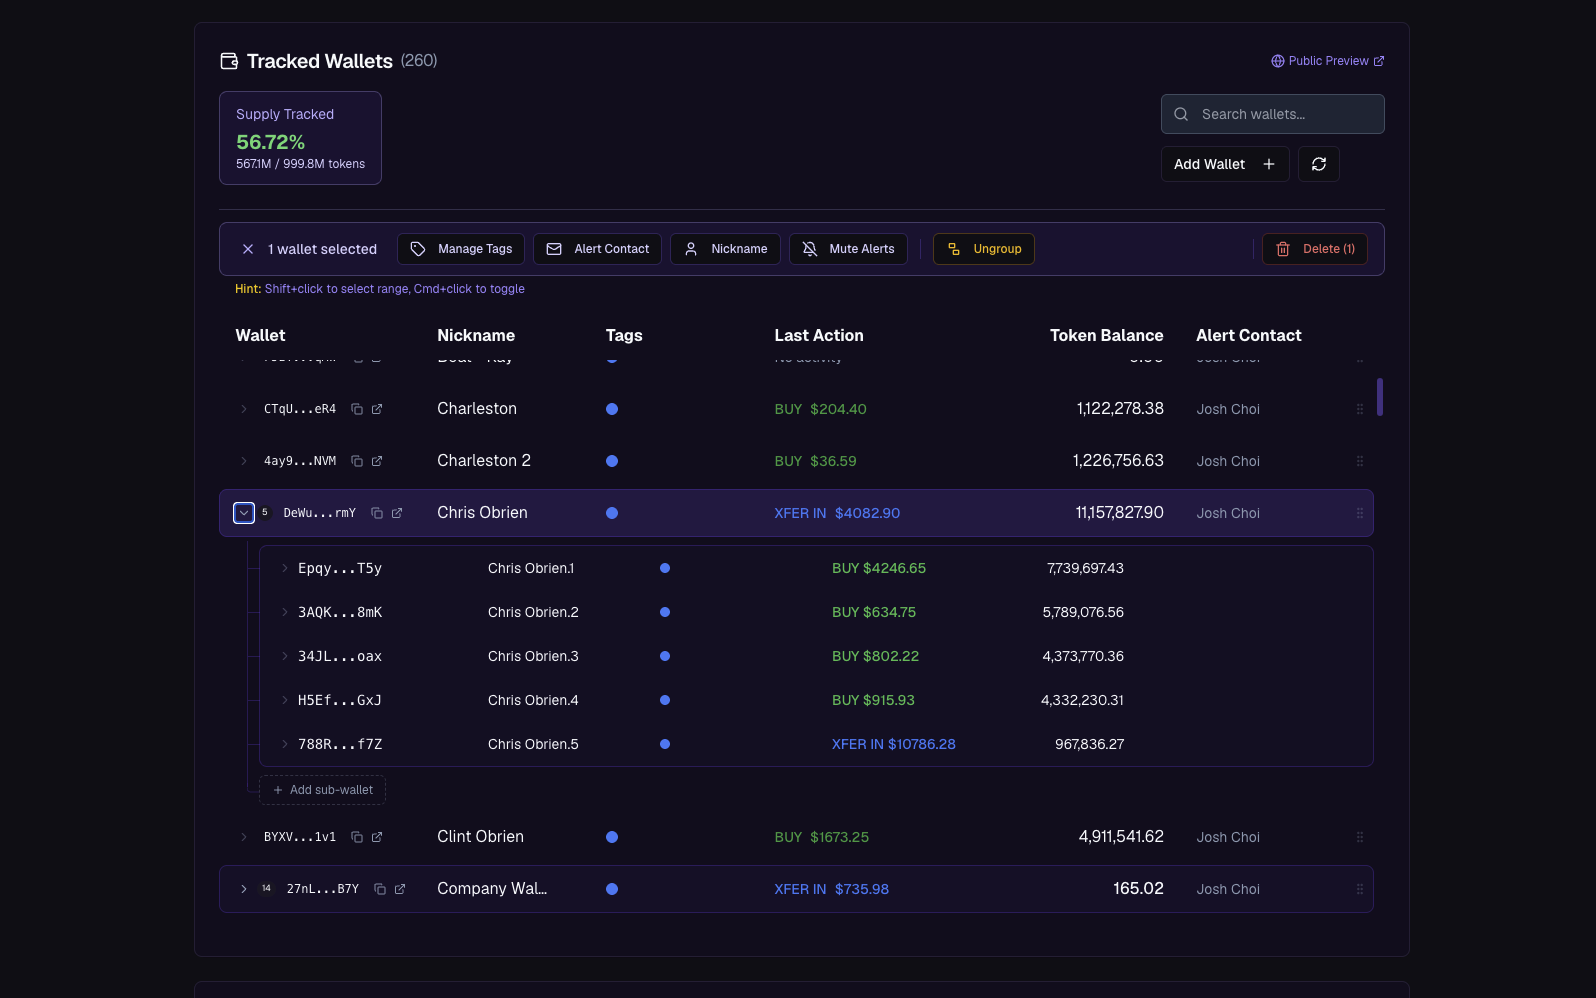
Task: Copy the DeWu...rmY wallet address
Action: [377, 513]
